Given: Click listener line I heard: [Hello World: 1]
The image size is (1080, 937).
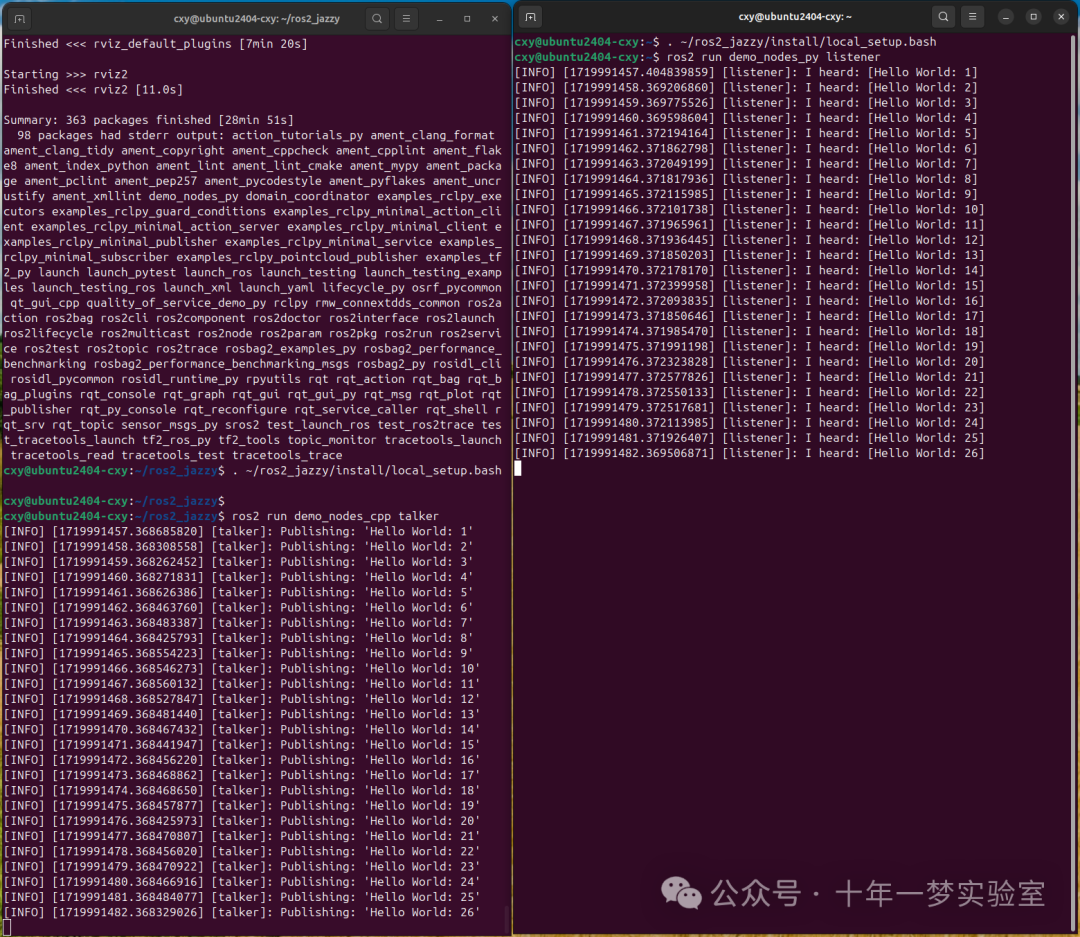Looking at the screenshot, I should [x=746, y=72].
